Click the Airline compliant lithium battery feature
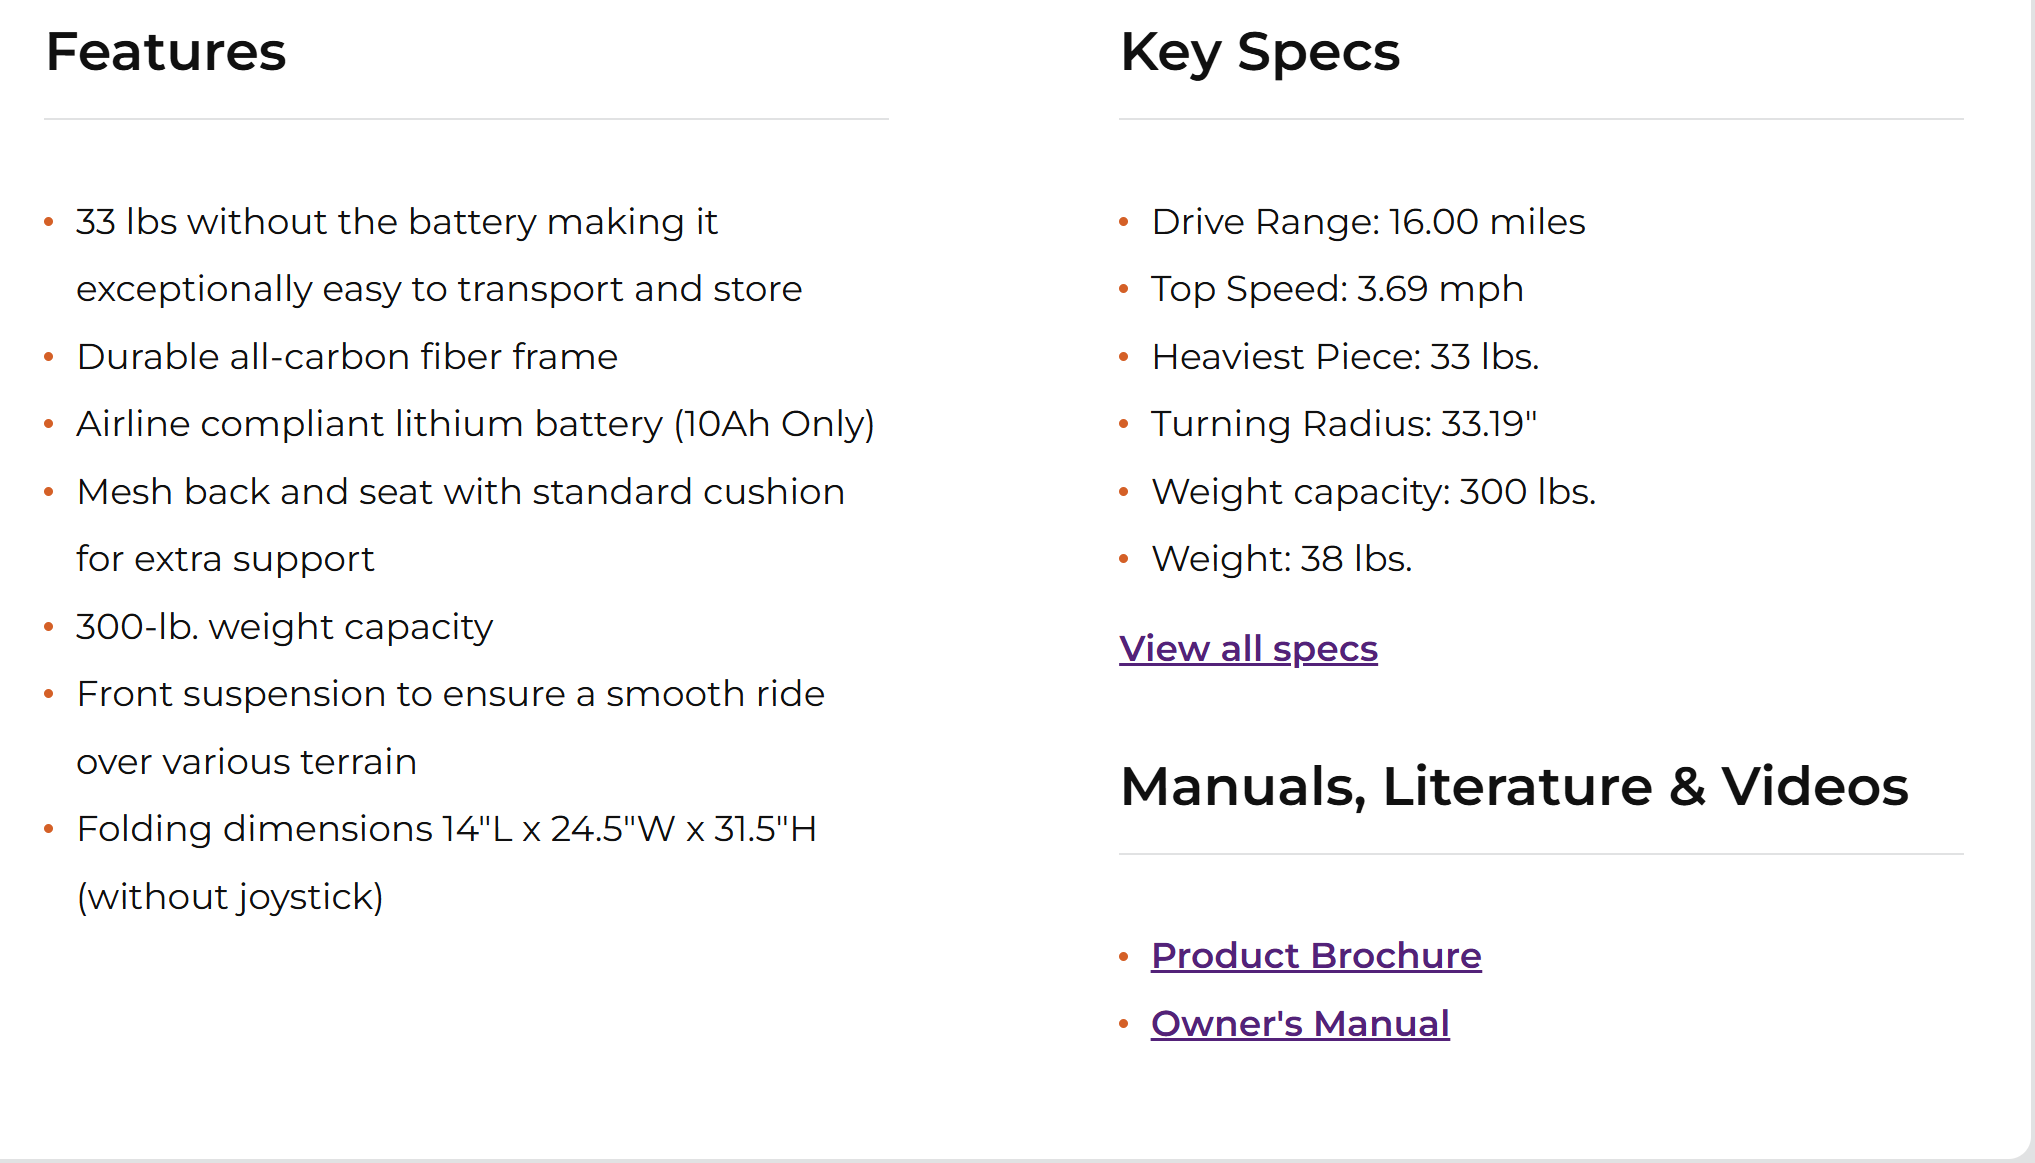This screenshot has width=2035, height=1163. (475, 424)
